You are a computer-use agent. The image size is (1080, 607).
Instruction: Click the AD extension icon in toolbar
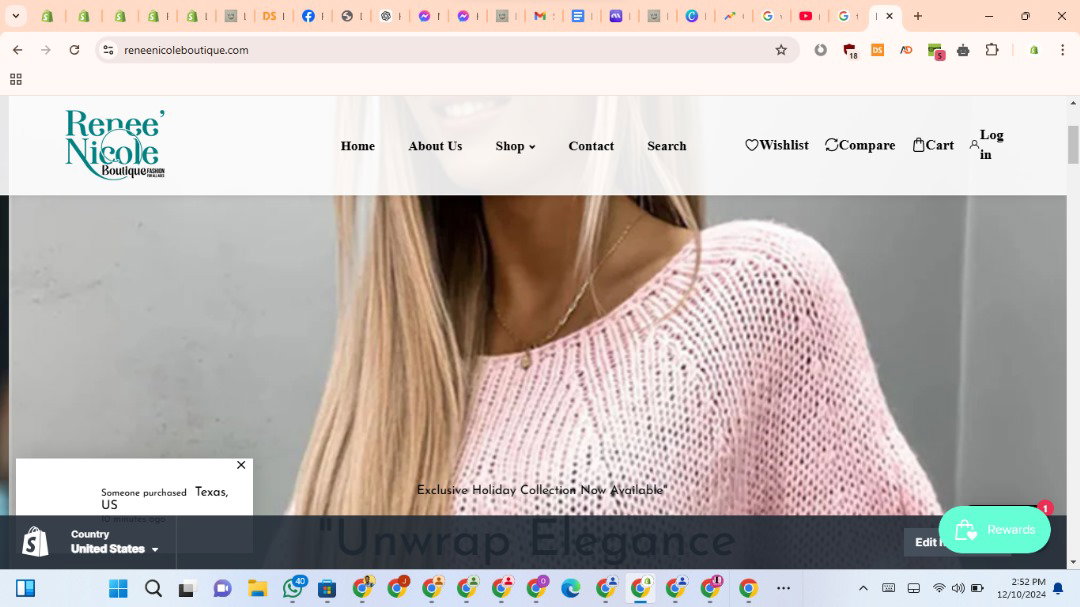point(906,50)
